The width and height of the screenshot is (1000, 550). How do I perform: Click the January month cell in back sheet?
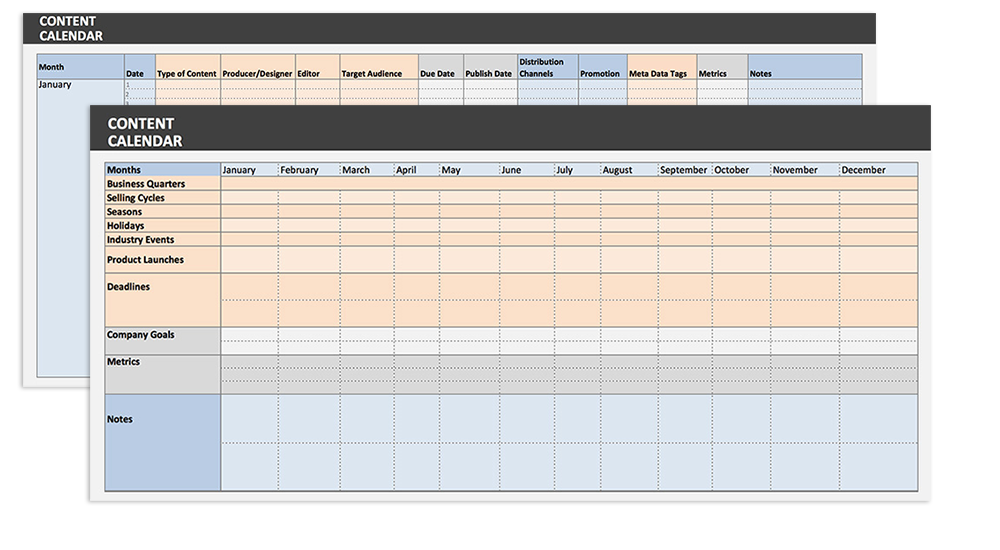55,84
